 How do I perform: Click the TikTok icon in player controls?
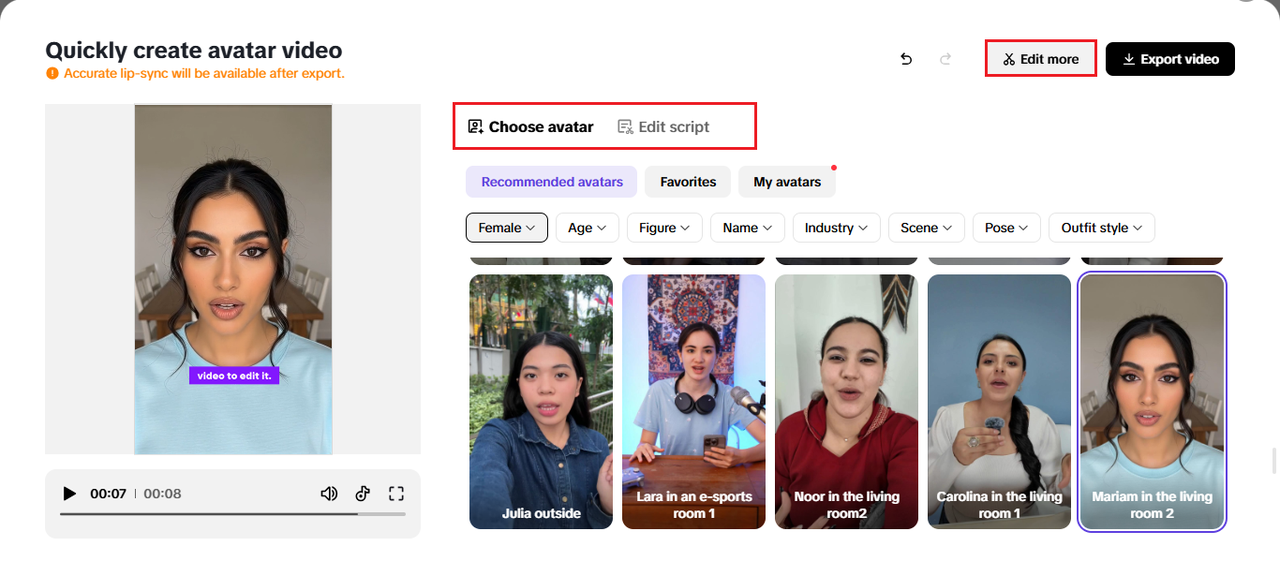pyautogui.click(x=362, y=493)
